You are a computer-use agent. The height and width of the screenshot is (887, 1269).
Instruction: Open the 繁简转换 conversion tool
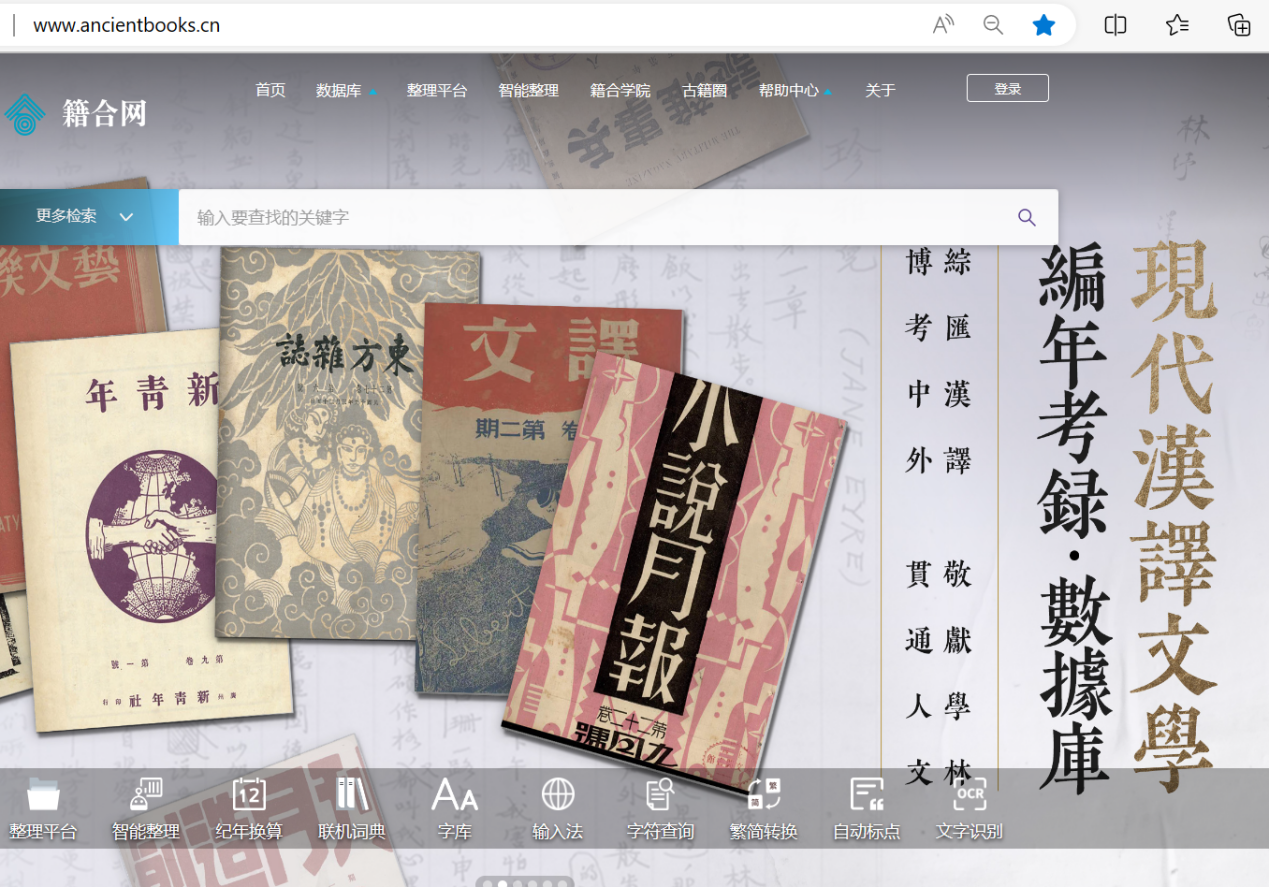[764, 809]
